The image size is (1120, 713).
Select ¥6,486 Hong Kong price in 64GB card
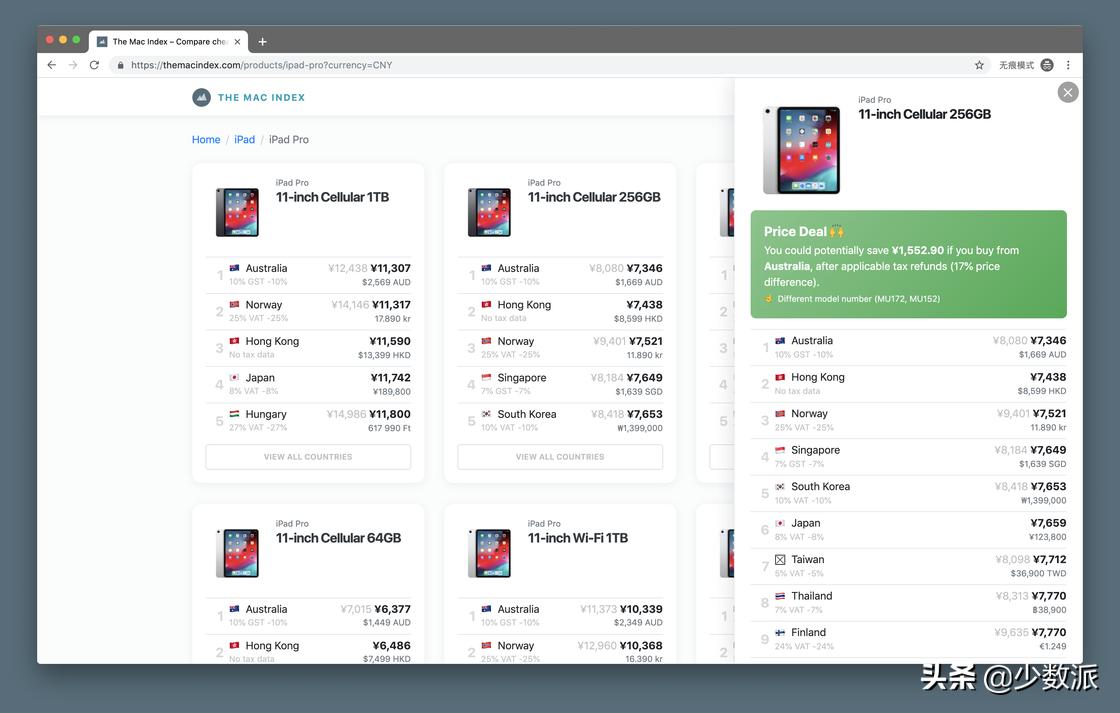(391, 645)
